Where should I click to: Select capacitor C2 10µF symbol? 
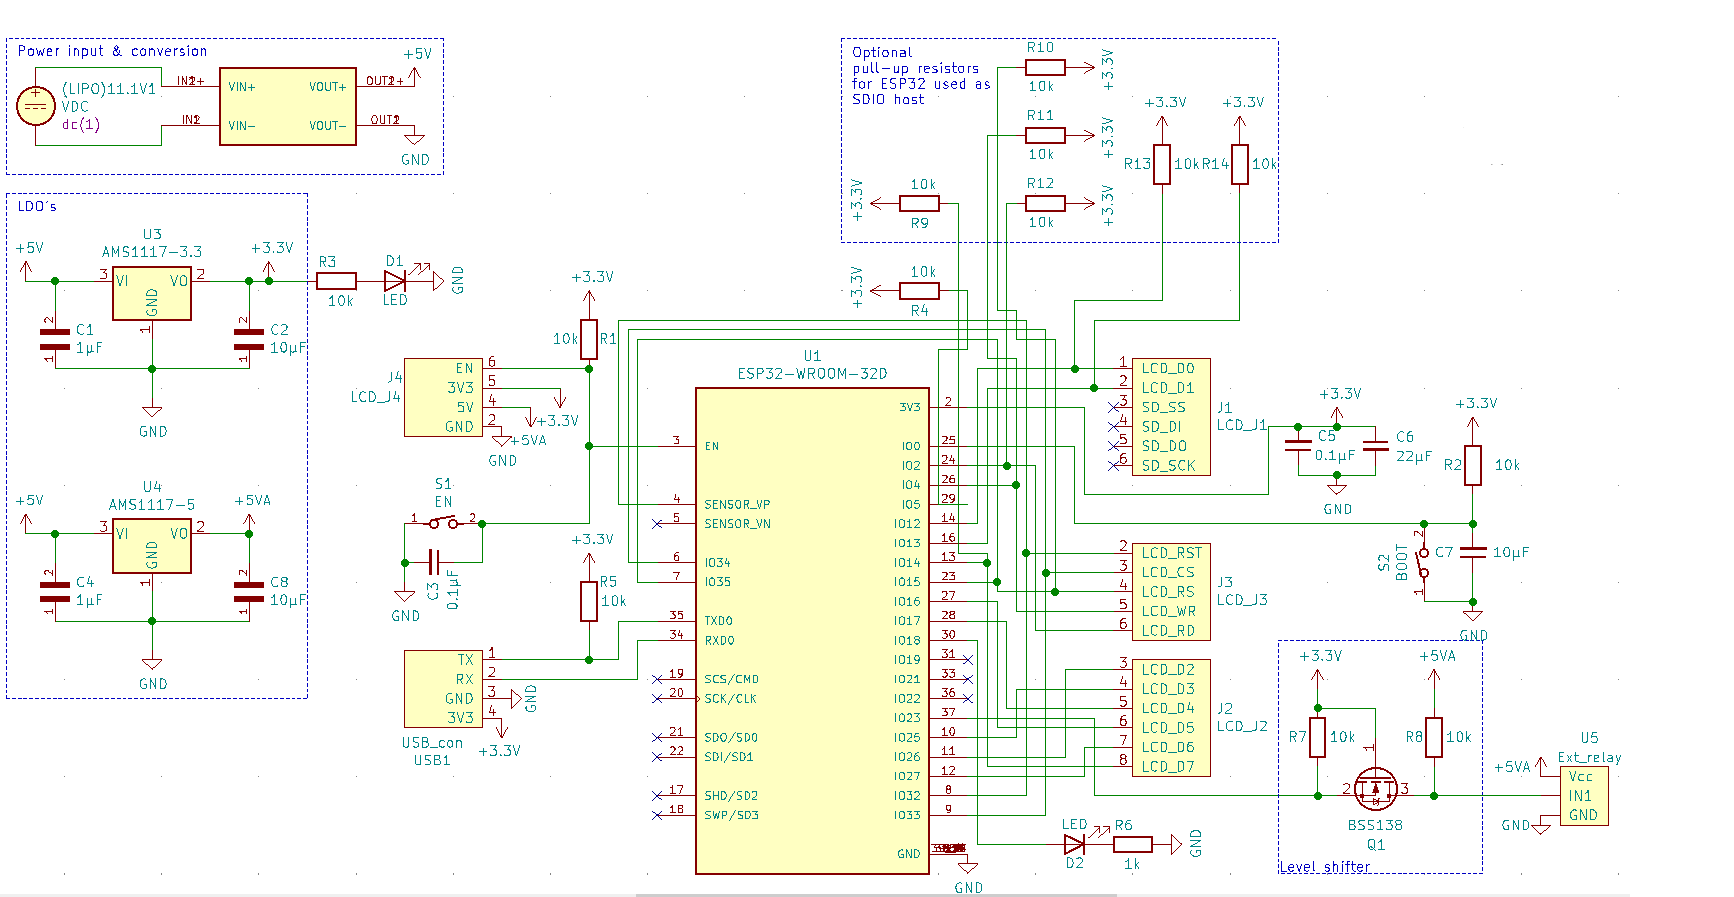(248, 340)
